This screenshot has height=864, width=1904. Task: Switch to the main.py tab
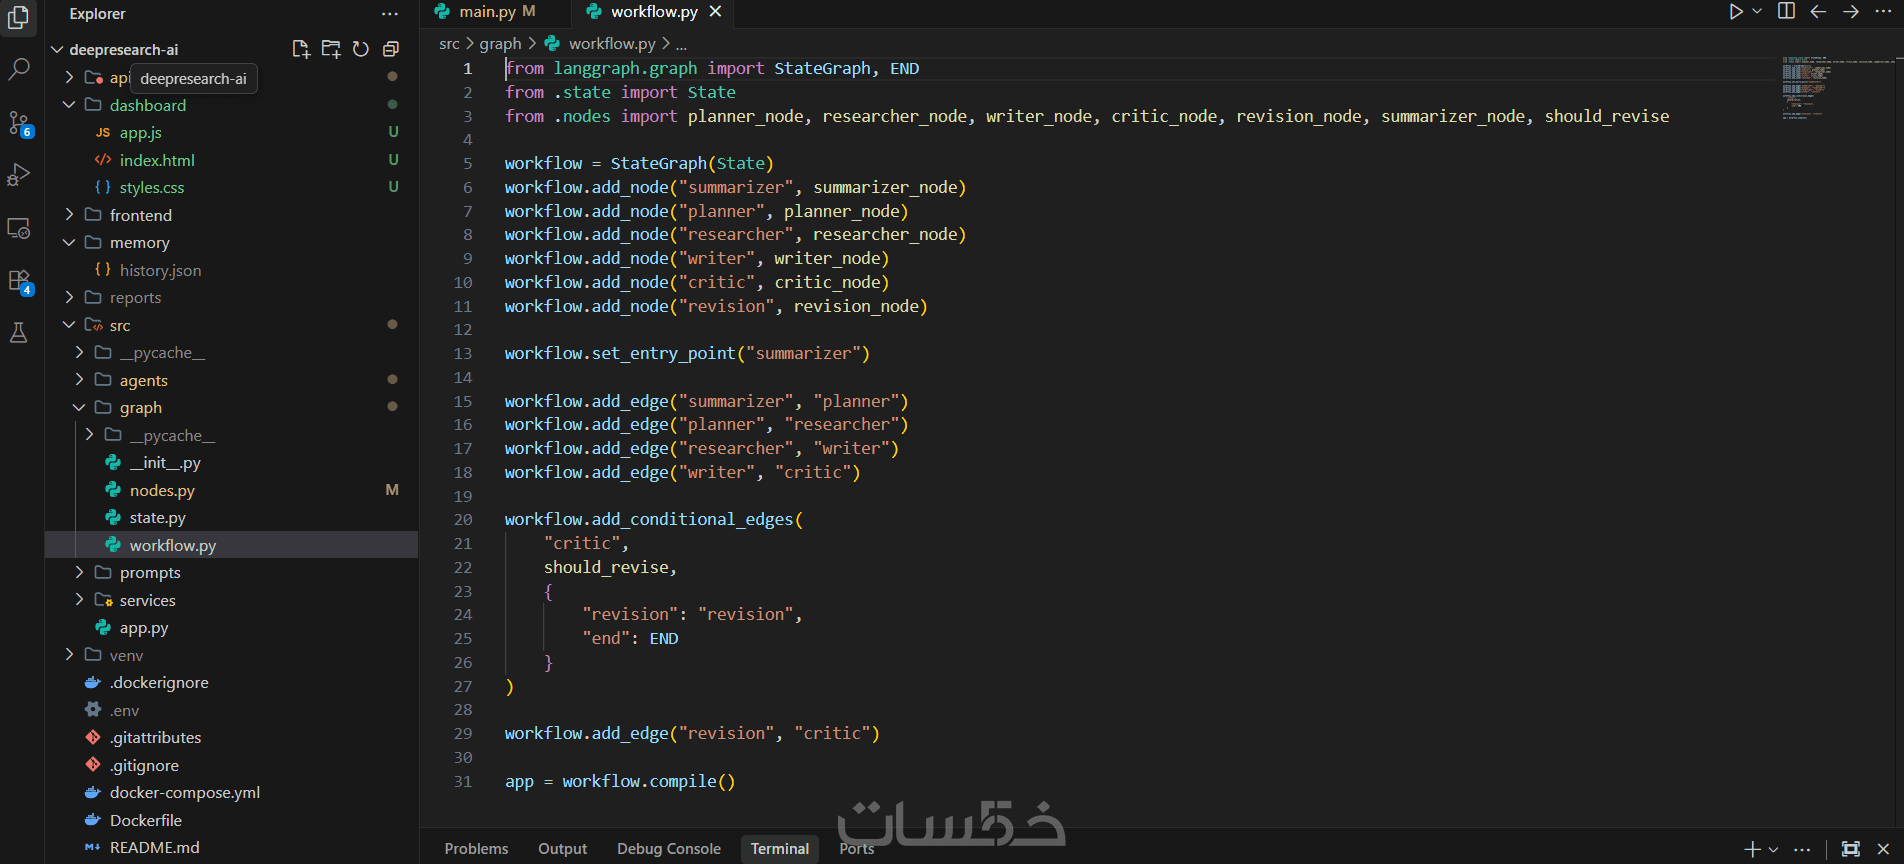click(x=486, y=12)
